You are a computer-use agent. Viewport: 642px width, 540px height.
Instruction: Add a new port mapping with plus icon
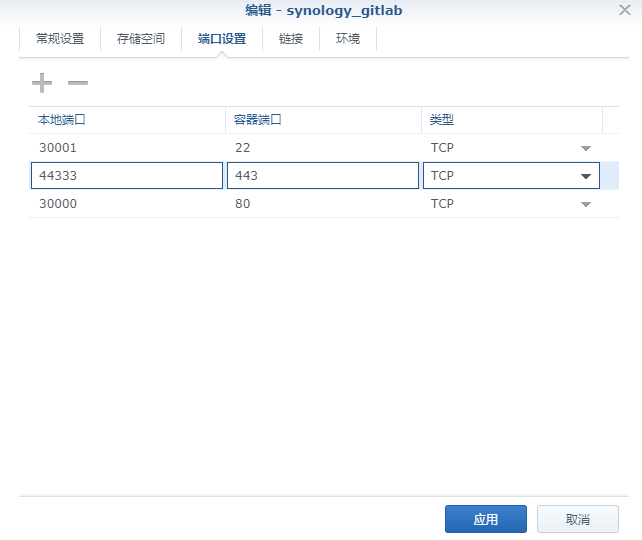(x=42, y=83)
